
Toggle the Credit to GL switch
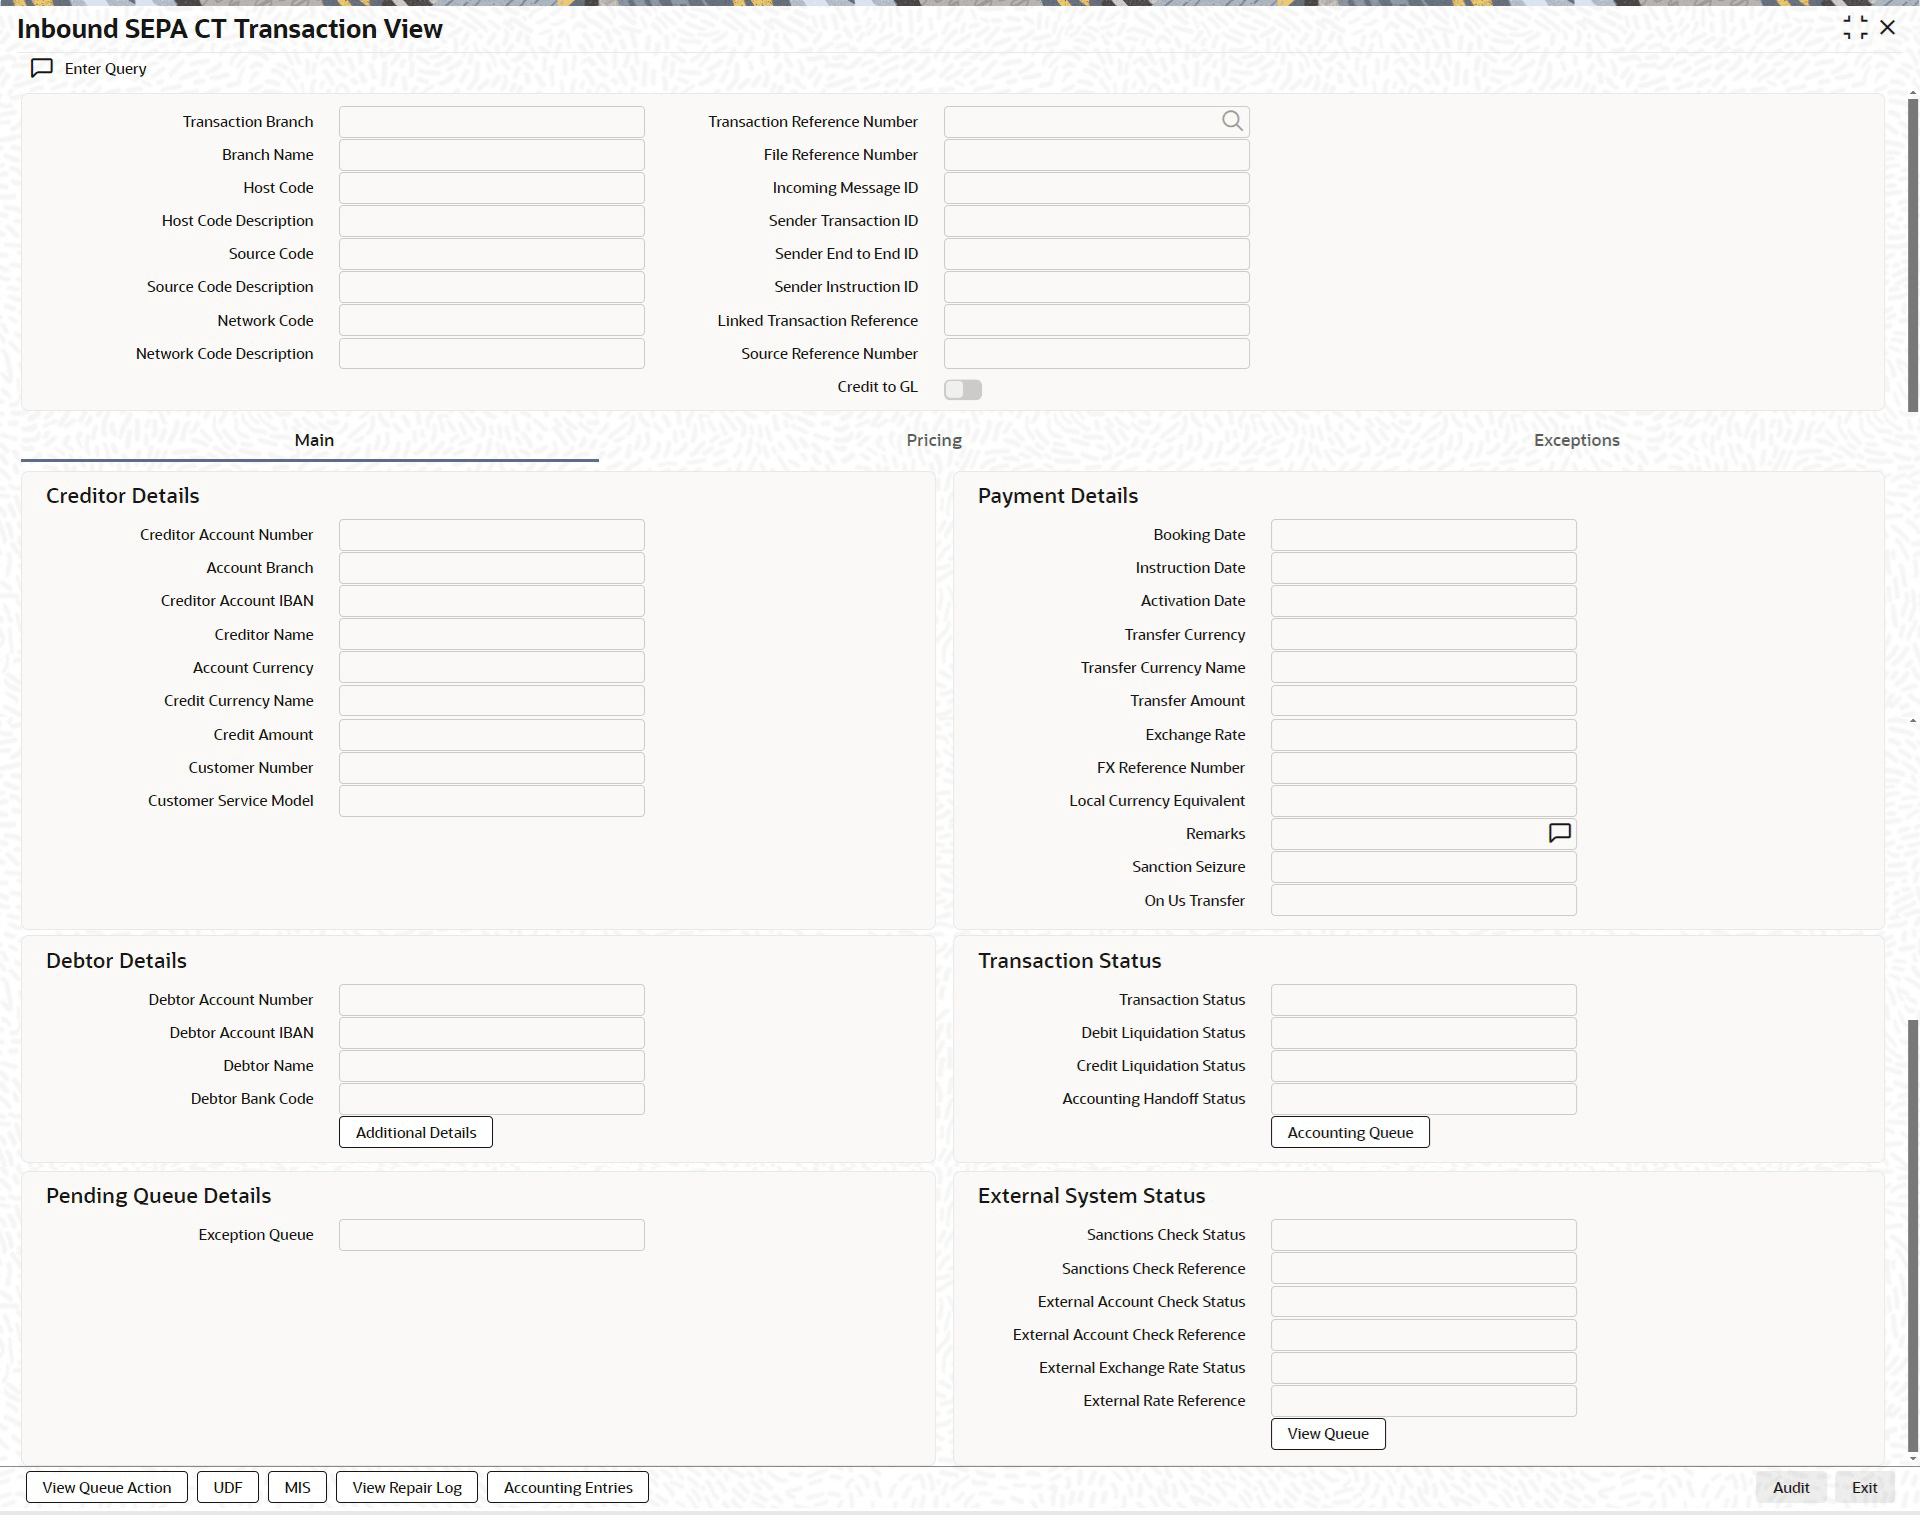coord(963,389)
